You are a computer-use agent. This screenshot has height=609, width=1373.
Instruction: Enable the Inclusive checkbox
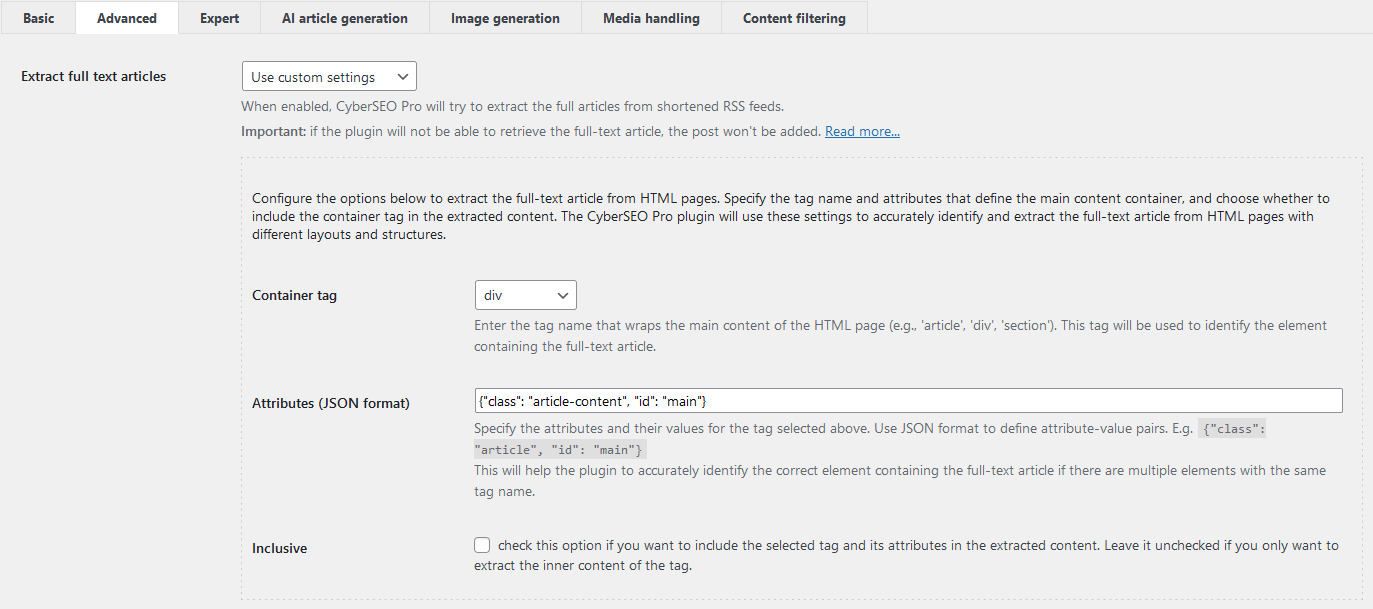481,544
